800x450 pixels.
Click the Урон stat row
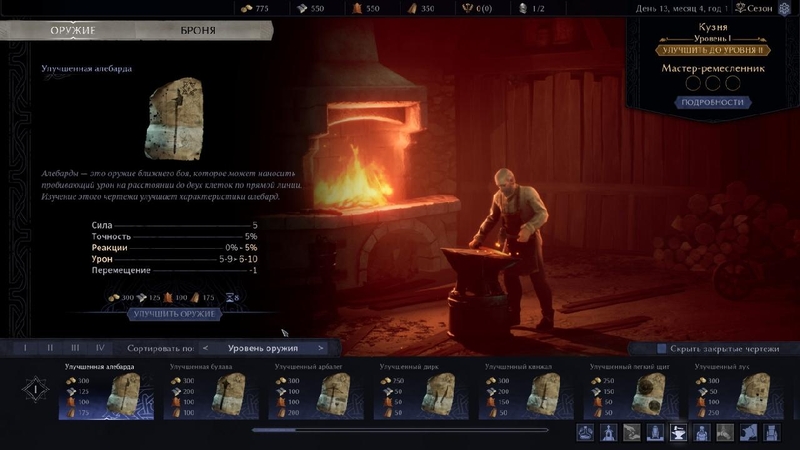click(174, 259)
